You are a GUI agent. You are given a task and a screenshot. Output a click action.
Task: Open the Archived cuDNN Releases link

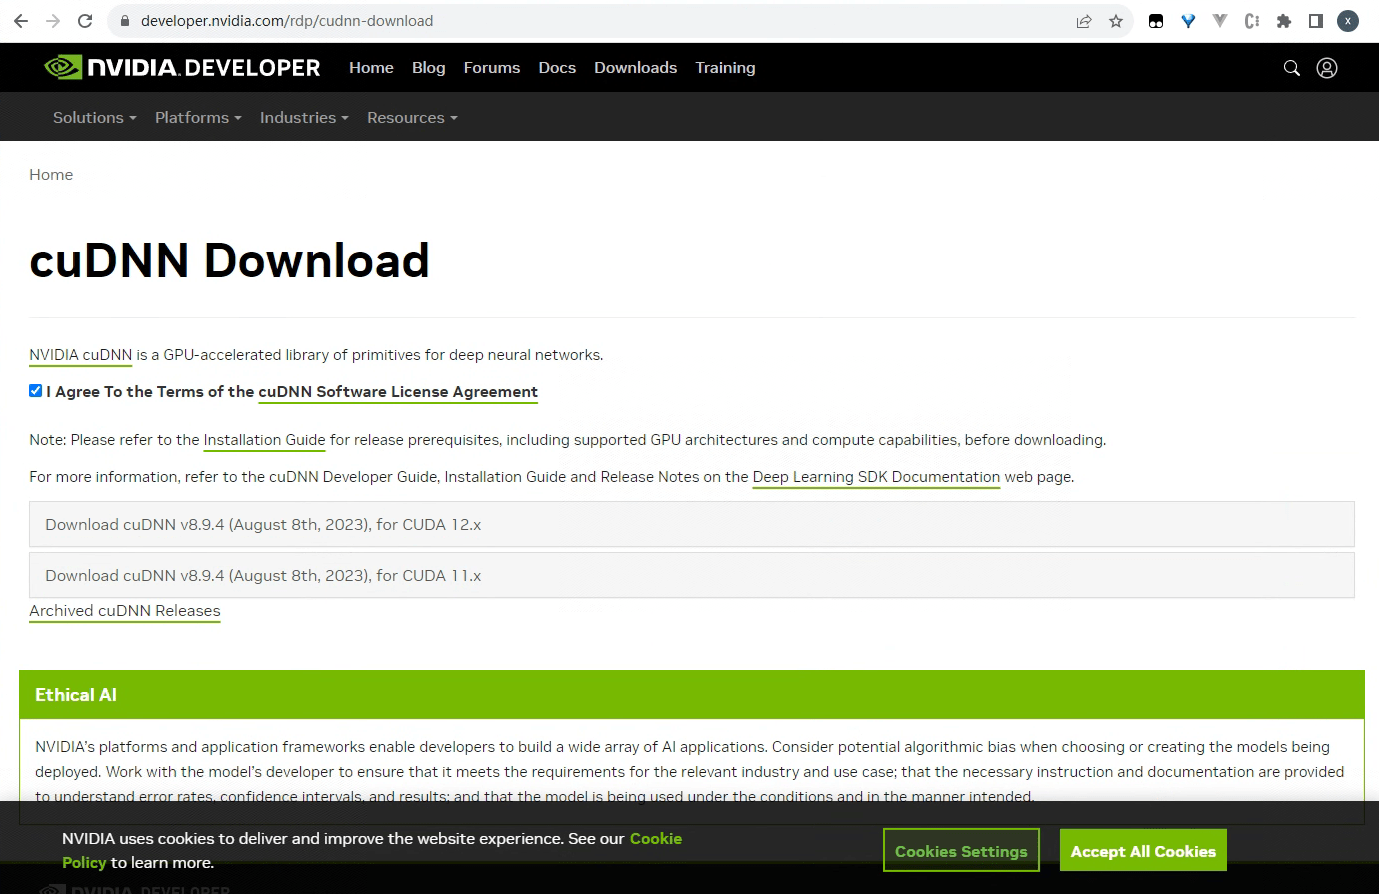coord(125,611)
